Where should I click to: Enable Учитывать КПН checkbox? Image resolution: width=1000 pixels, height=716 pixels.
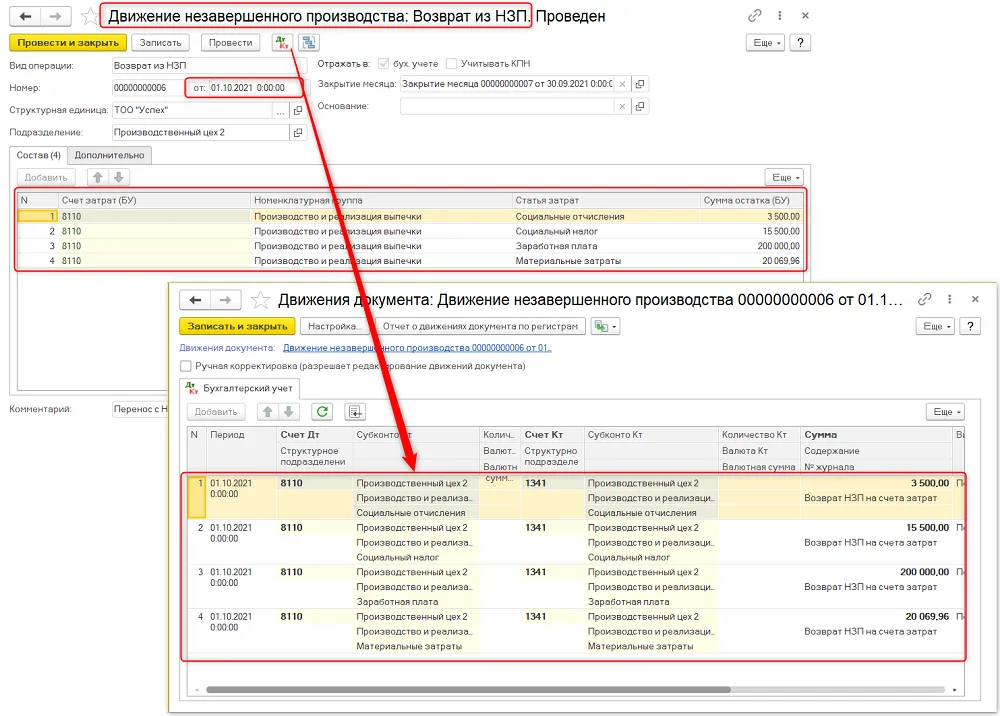(x=452, y=64)
